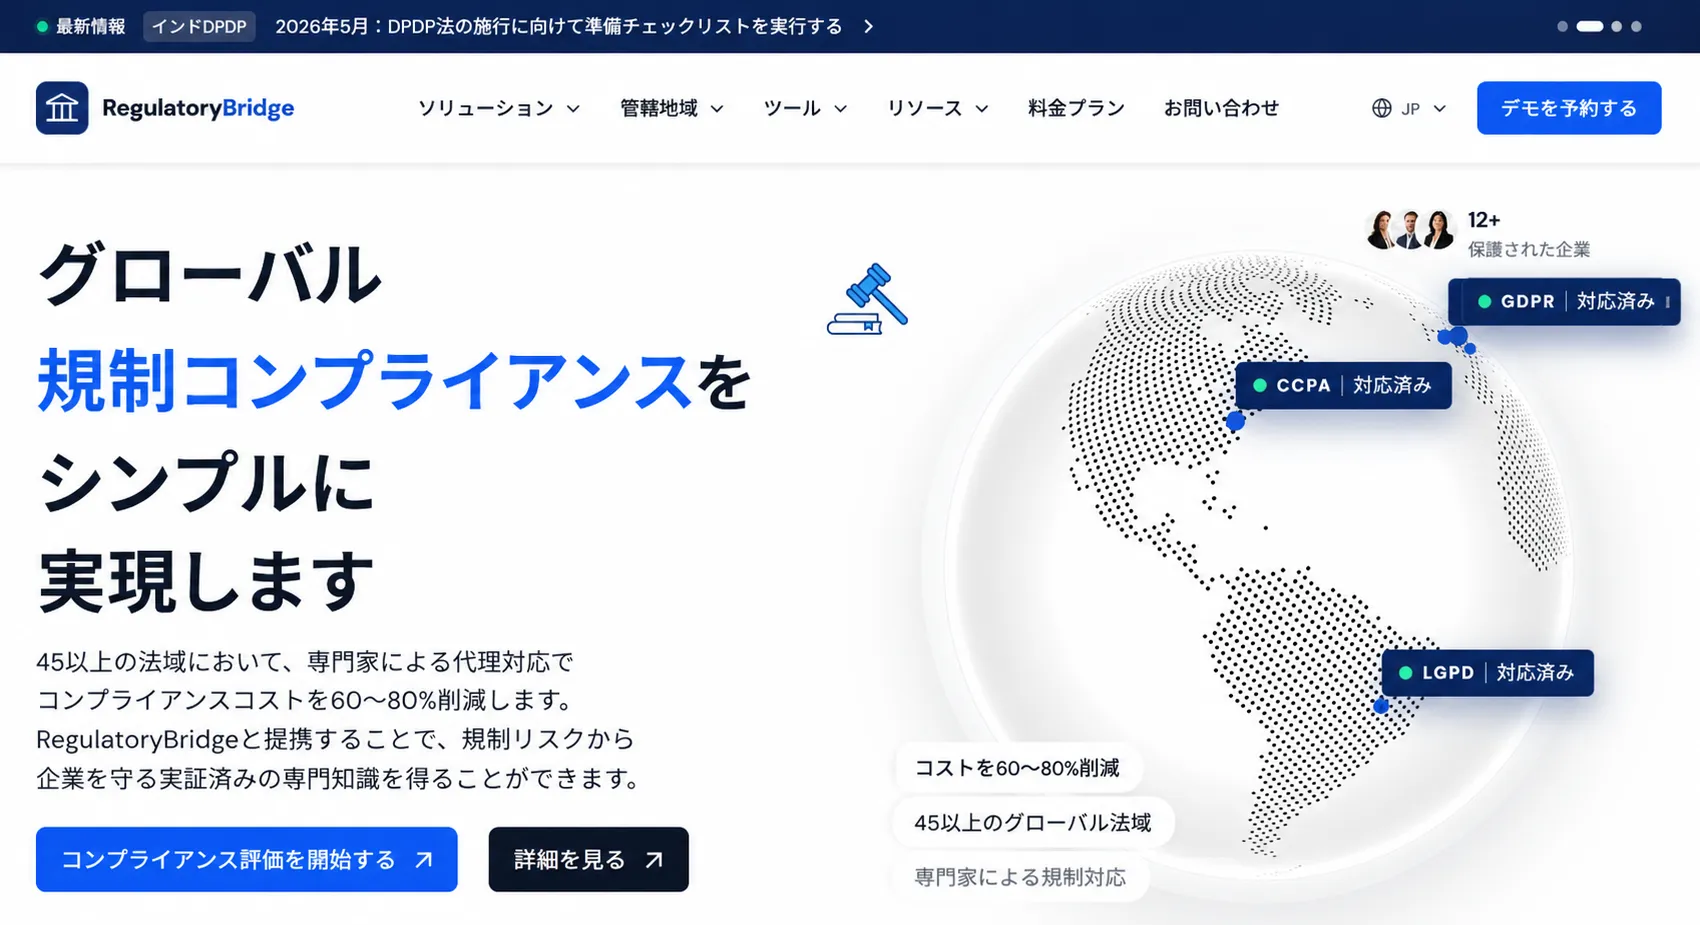Click the コストを60〜80%削減 pill
This screenshot has height=925, width=1700.
coord(1018,768)
